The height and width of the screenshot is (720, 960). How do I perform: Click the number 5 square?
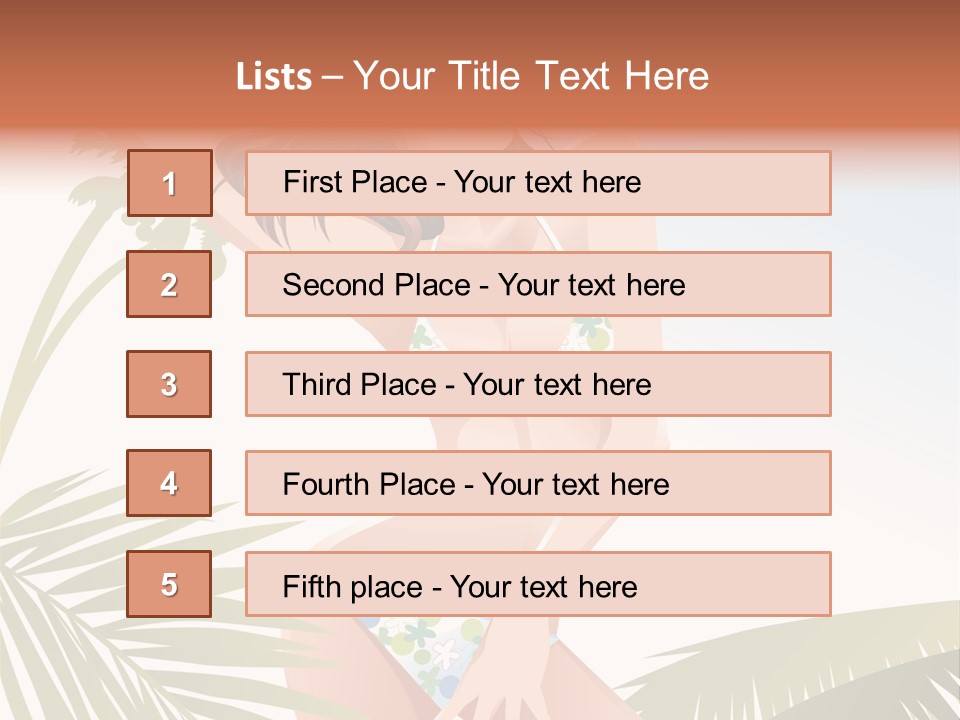(x=169, y=584)
